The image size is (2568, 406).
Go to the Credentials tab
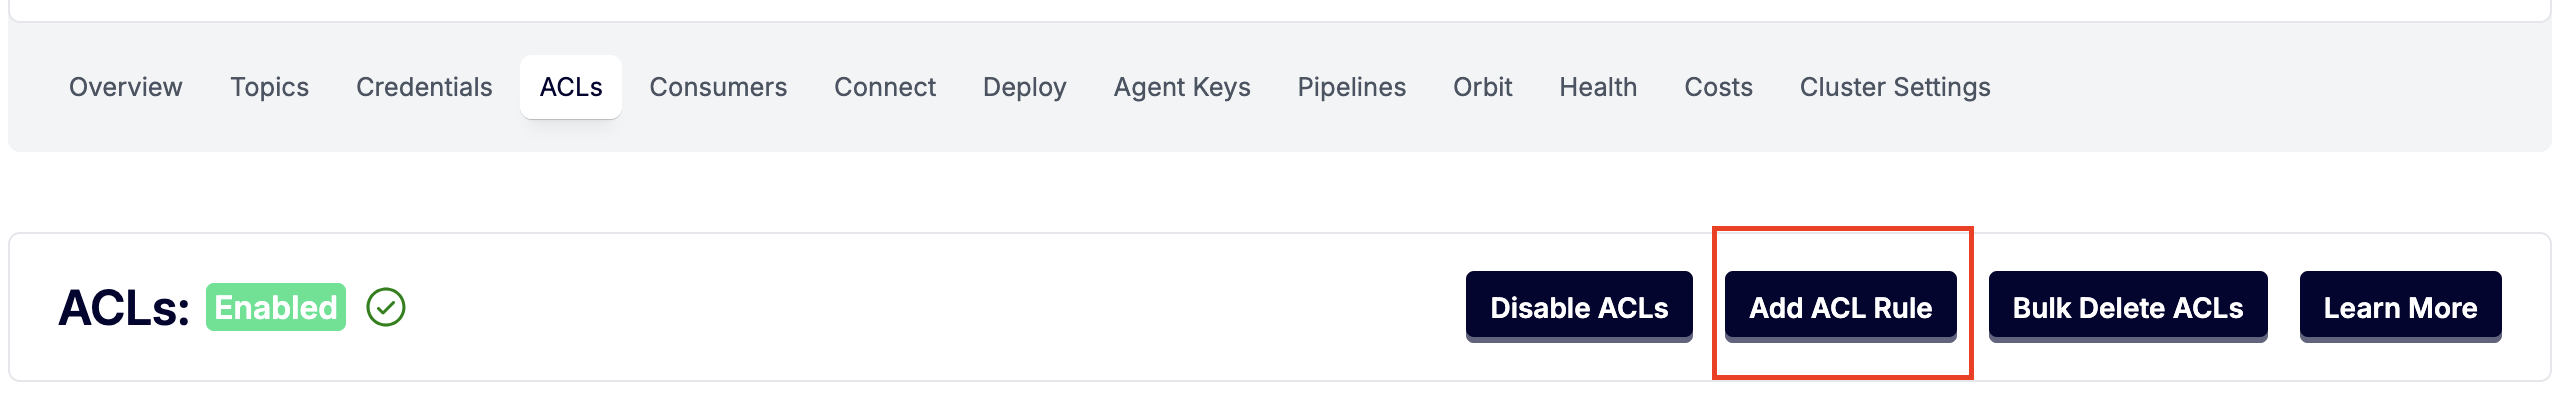click(x=424, y=87)
